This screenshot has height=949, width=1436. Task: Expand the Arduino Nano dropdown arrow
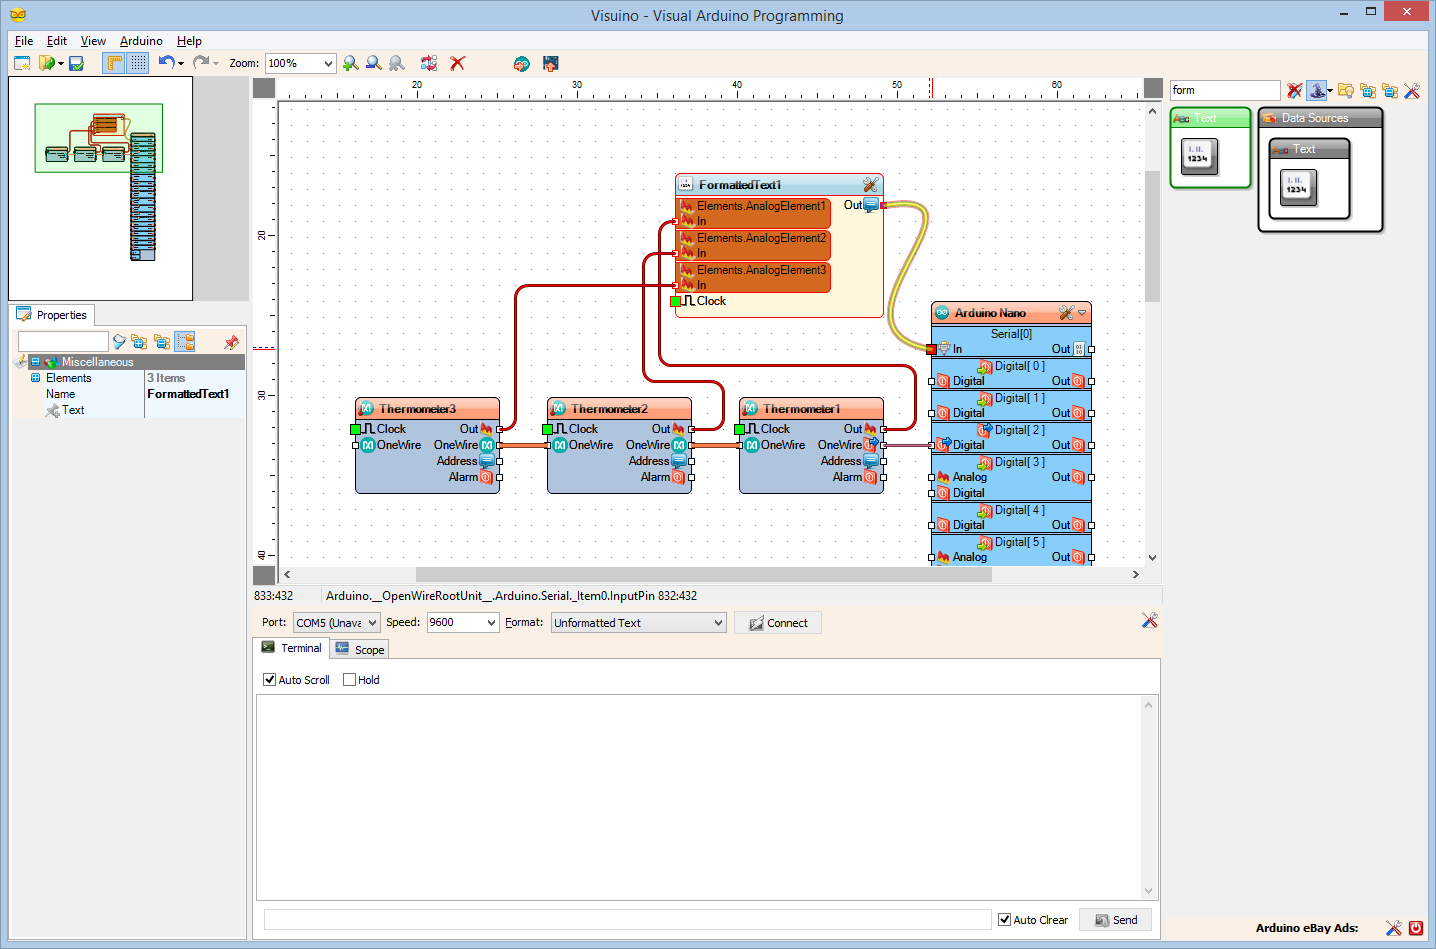(x=1082, y=313)
